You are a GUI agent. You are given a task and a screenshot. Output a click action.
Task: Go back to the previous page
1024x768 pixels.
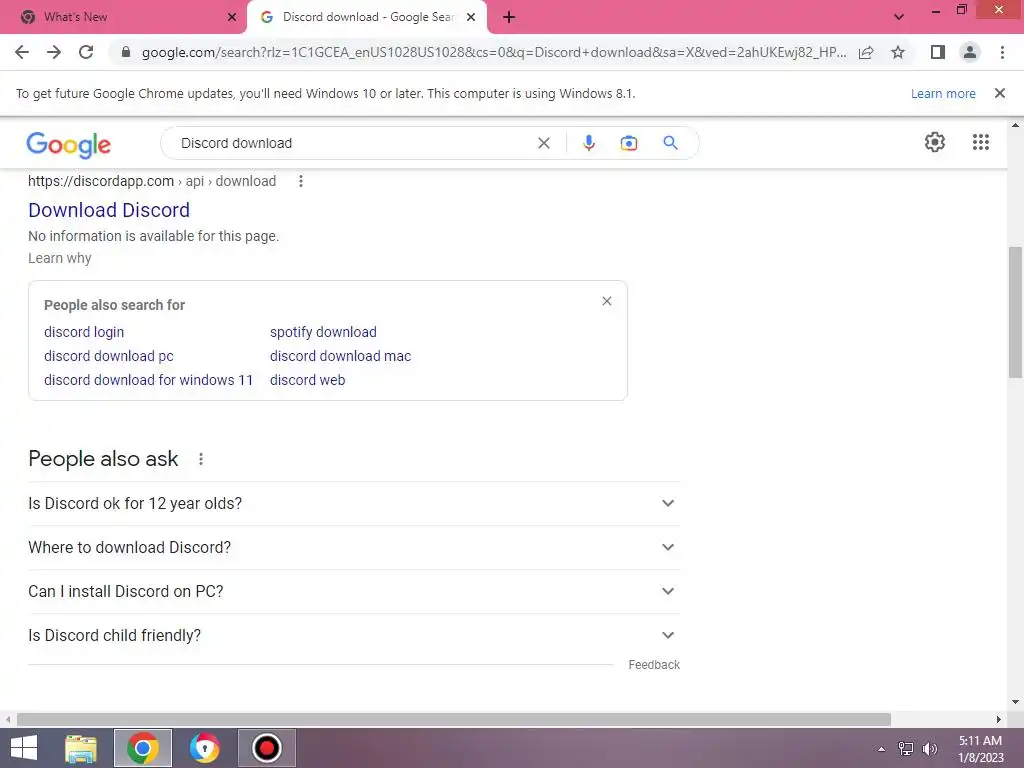22,52
